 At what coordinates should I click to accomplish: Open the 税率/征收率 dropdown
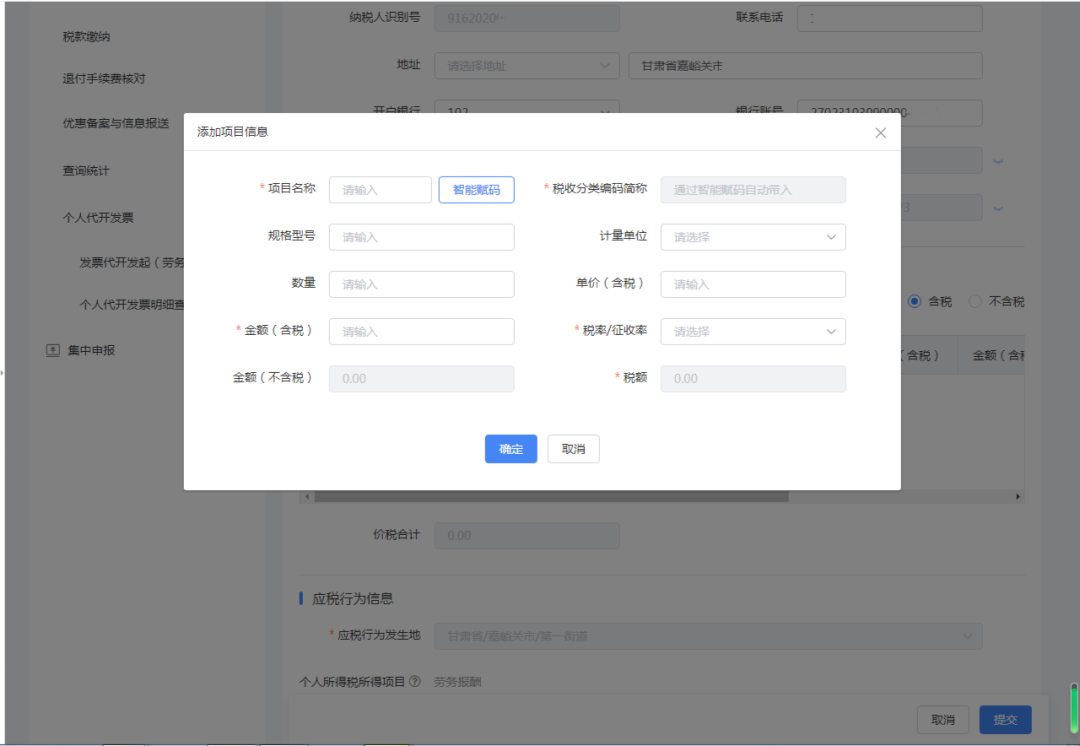752,331
